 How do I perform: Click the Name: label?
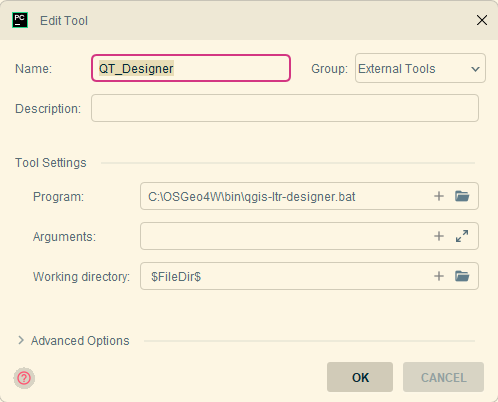[34, 69]
